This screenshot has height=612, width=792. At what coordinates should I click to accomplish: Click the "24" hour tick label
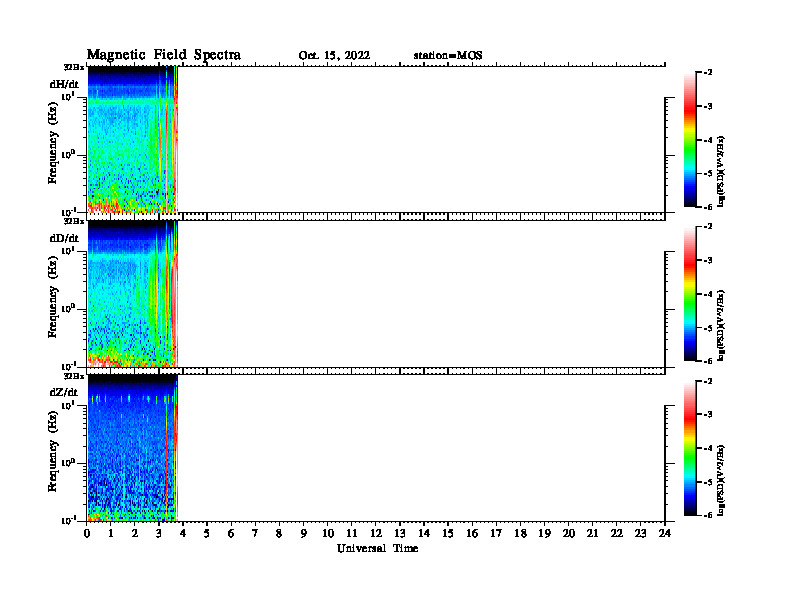pyautogui.click(x=665, y=533)
